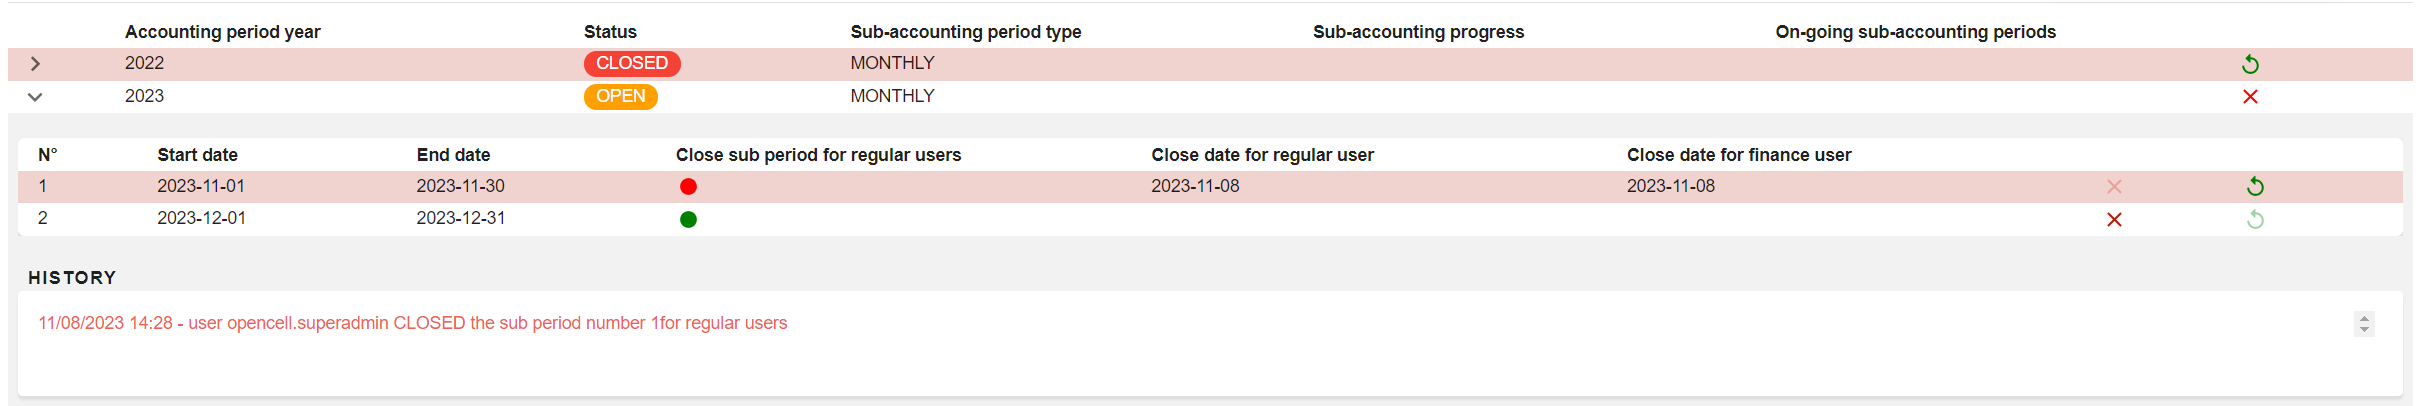Click the CLOSED status badge
The height and width of the screenshot is (406, 2420).
(632, 64)
